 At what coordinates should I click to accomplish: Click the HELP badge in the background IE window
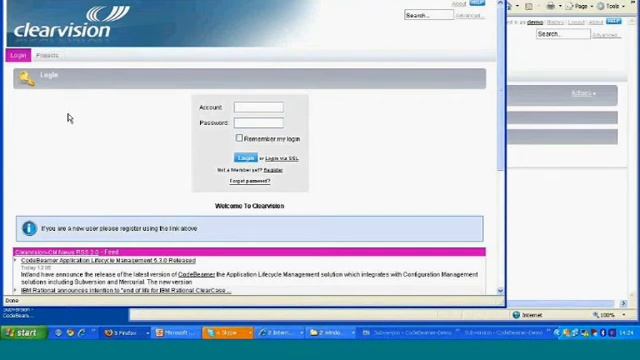[x=613, y=21]
